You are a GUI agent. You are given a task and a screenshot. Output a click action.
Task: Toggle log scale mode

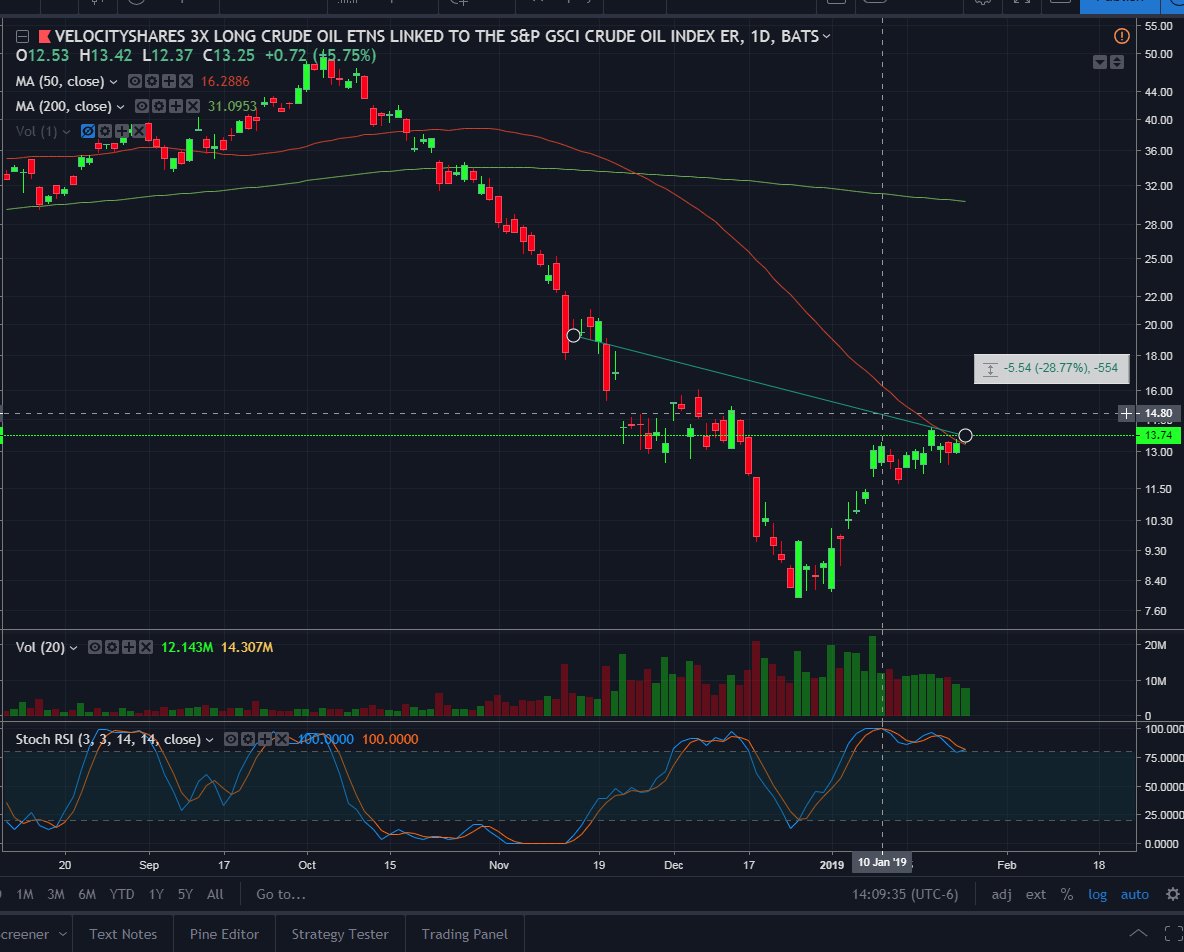tap(1097, 895)
